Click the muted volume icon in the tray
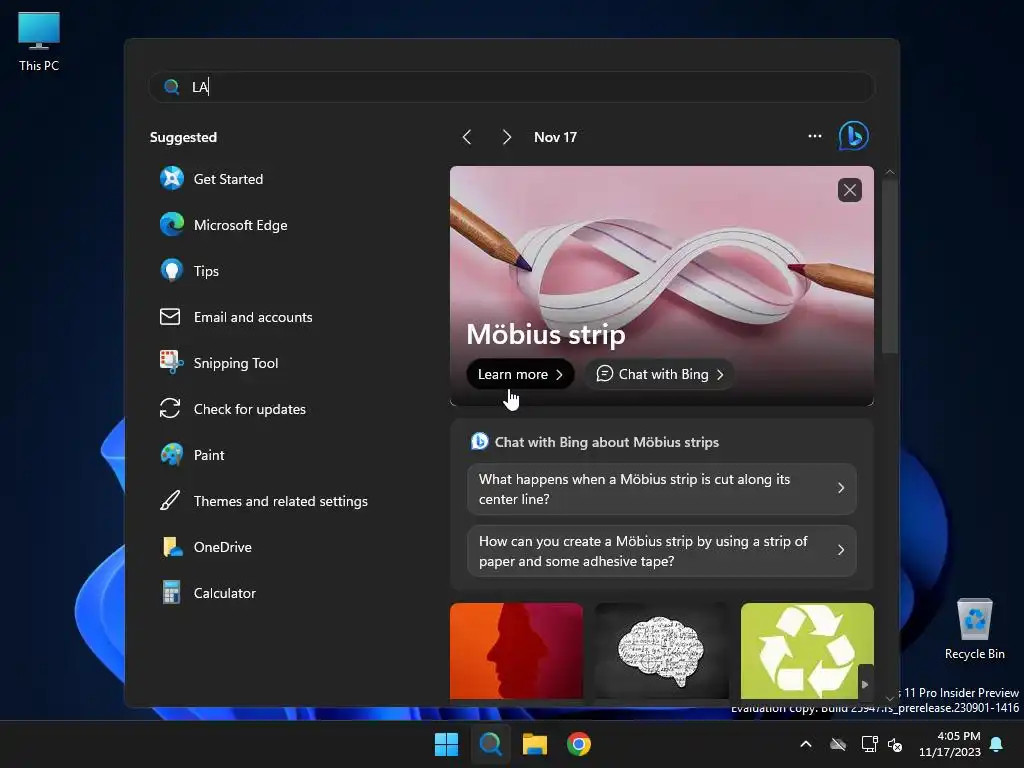This screenshot has height=768, width=1024. pos(895,744)
